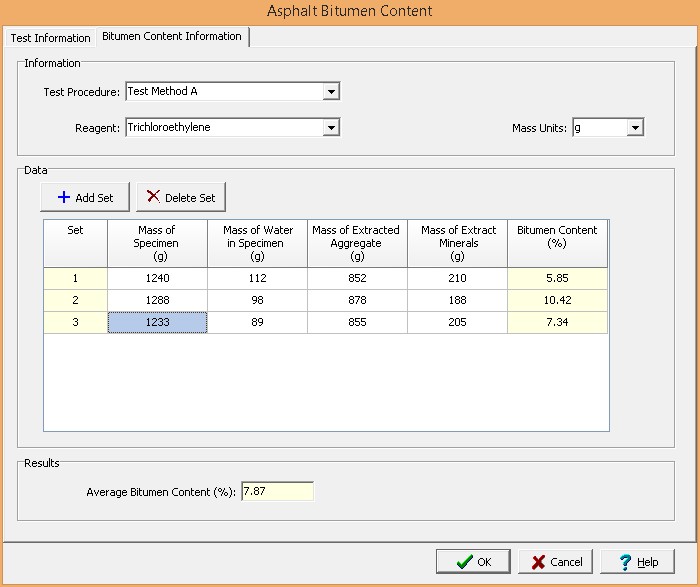
Task: Switch to the Test Information tab
Action: point(49,38)
